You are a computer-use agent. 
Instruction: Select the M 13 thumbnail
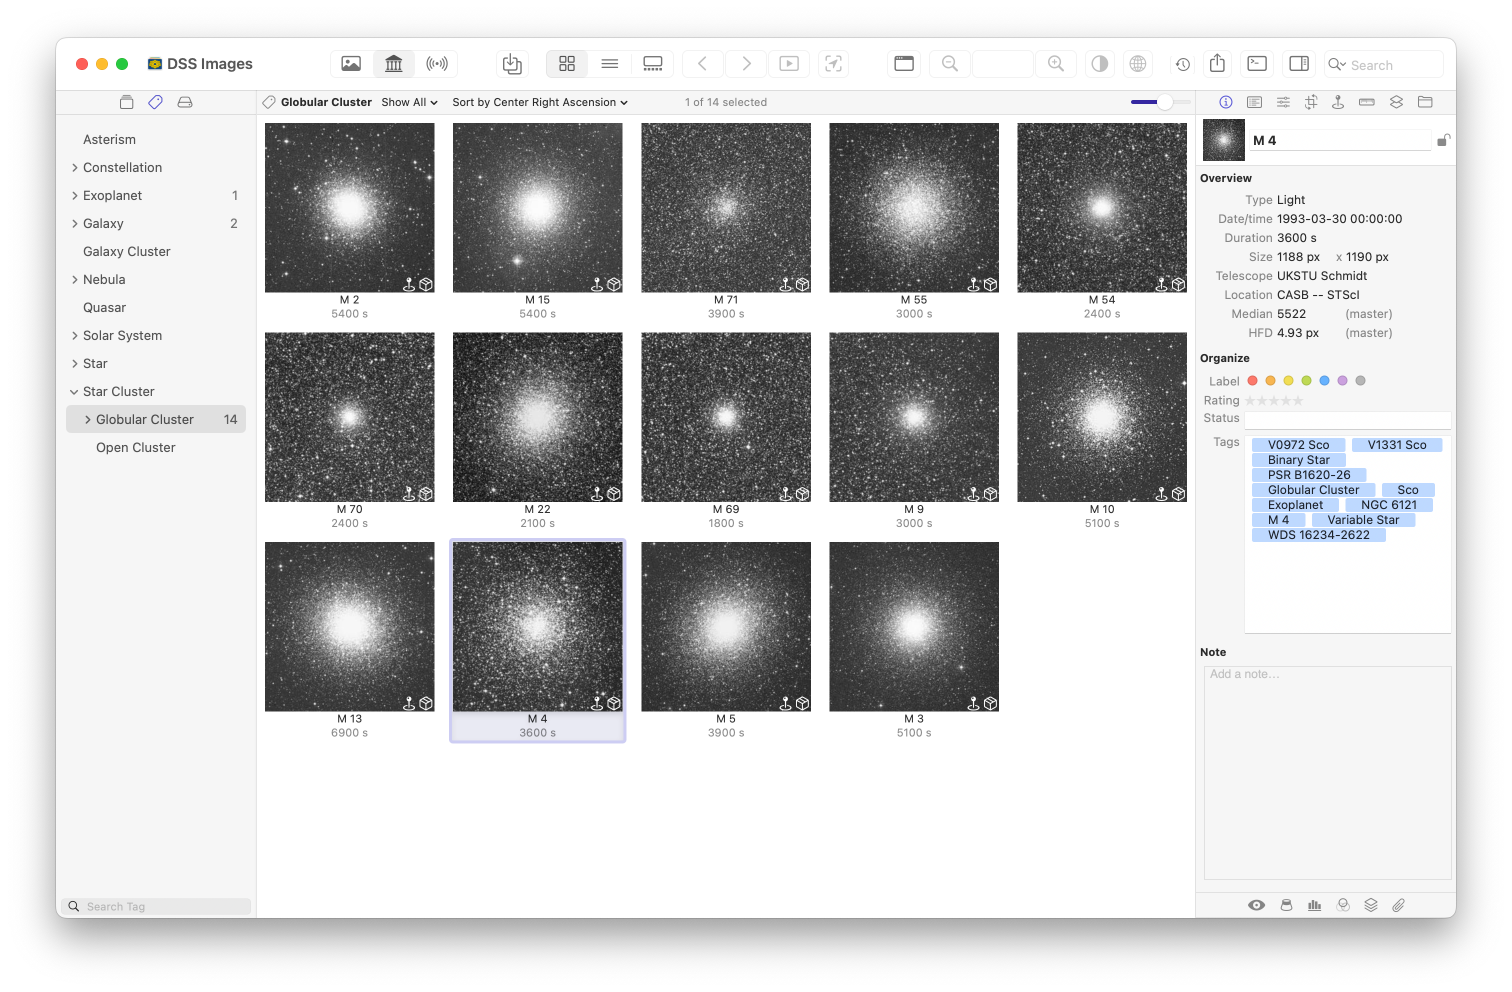coord(349,627)
